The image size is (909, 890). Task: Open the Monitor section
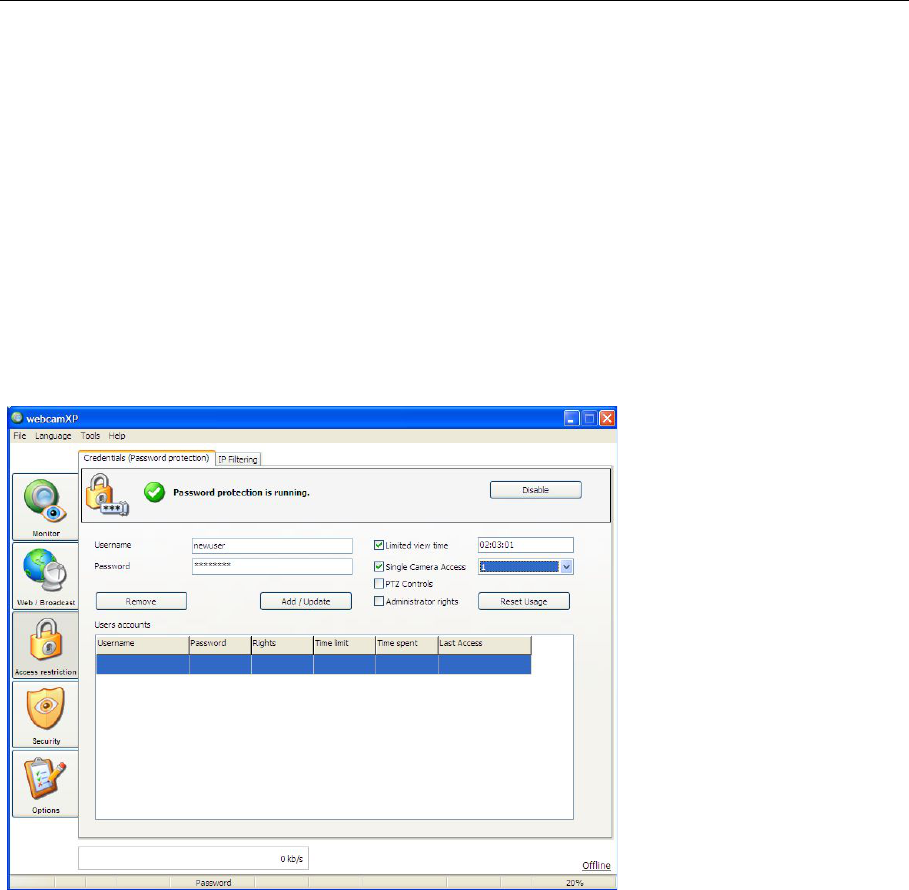[45, 507]
